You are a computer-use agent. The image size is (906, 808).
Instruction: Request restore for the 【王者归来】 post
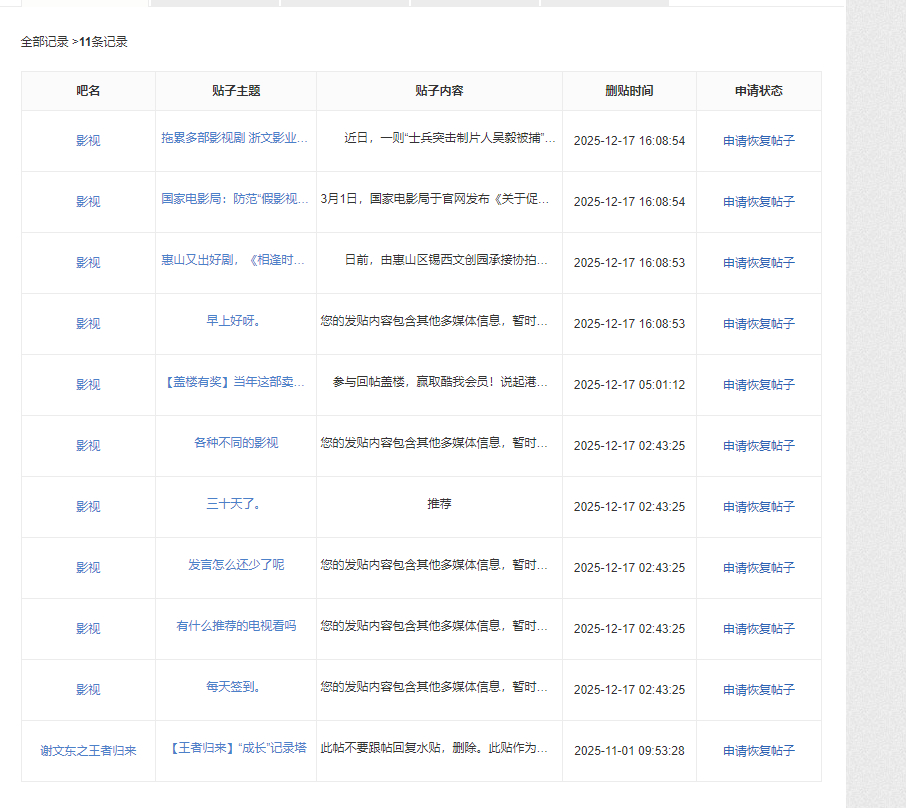tap(758, 751)
